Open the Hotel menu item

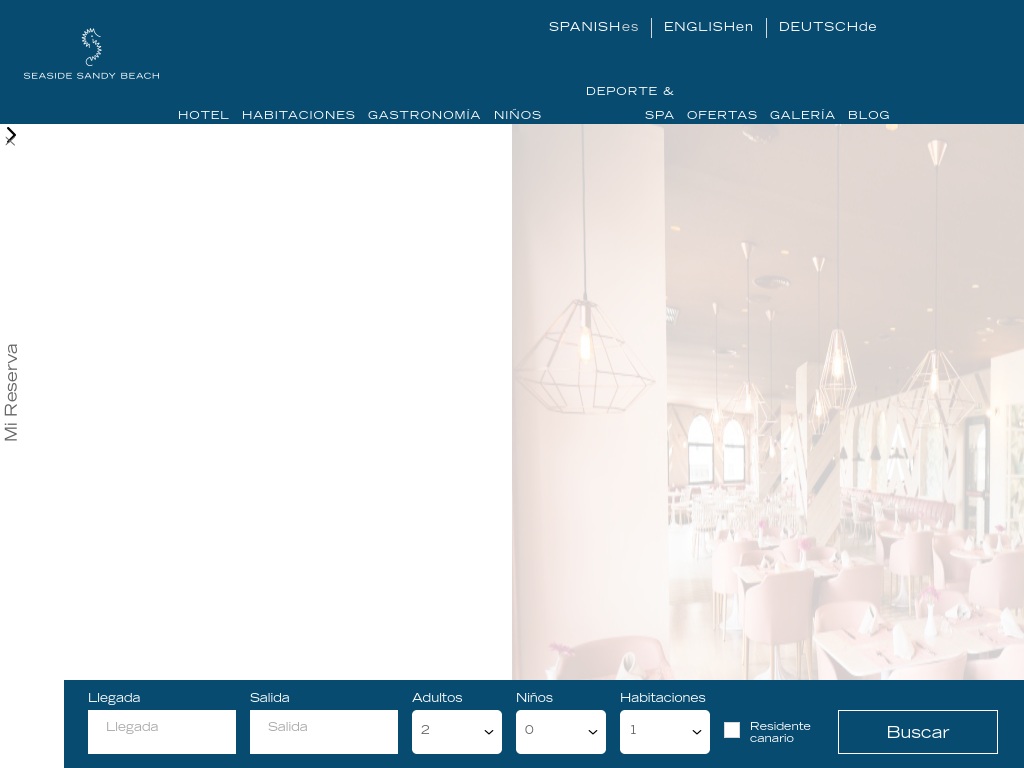203,115
